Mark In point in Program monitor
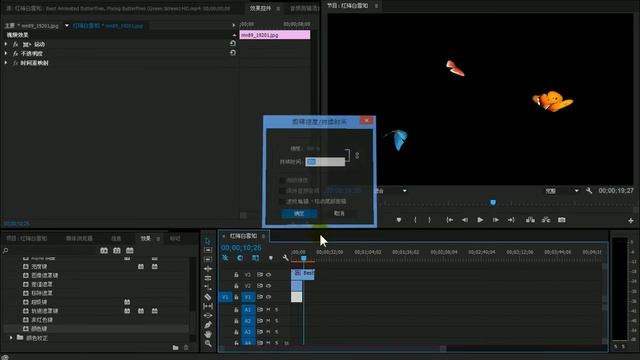640x360 pixels. pyautogui.click(x=415, y=220)
